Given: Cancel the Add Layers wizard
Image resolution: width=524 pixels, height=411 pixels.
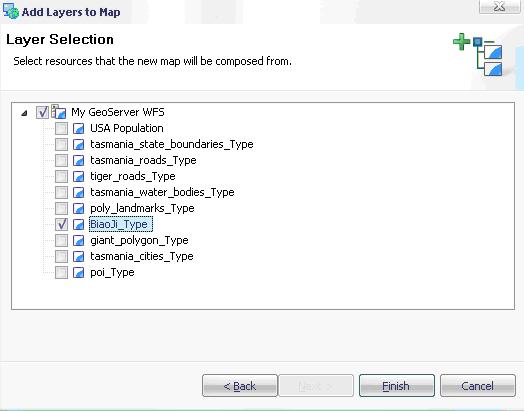Looking at the screenshot, I should tap(478, 386).
